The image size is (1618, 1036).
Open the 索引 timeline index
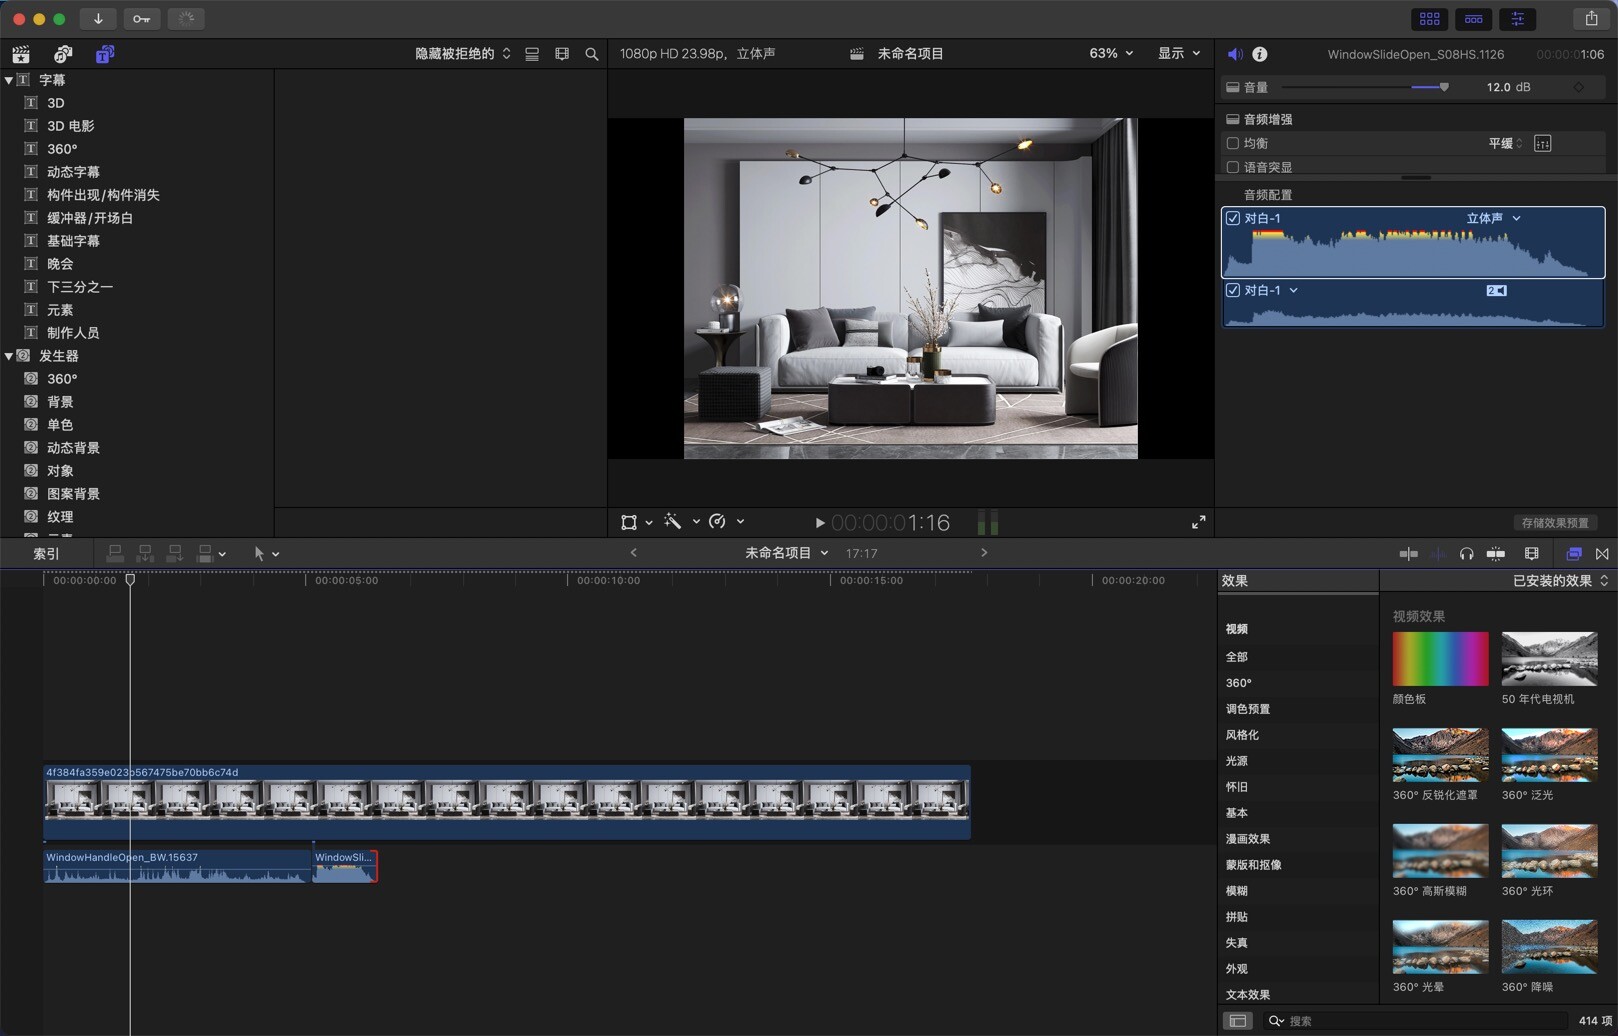click(x=46, y=554)
